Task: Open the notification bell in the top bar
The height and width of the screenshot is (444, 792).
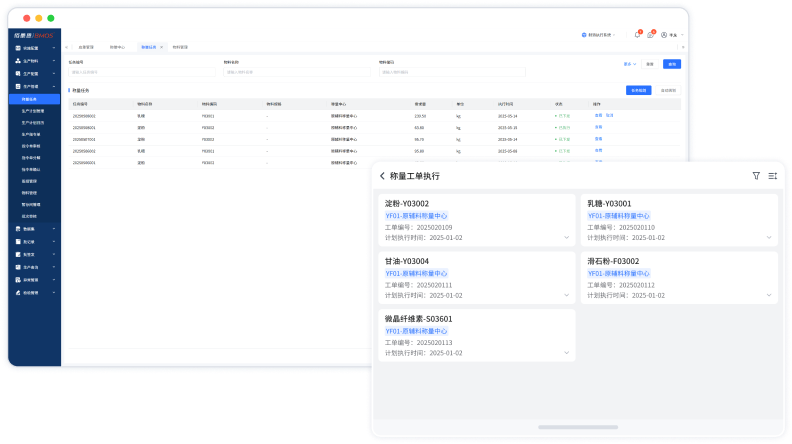Action: coord(637,35)
